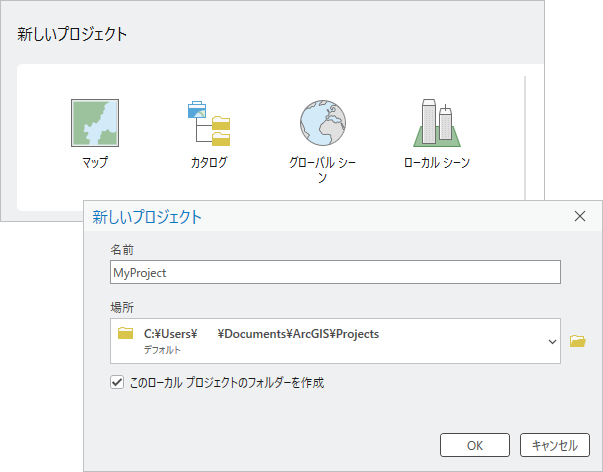Click the マップ text label

(95, 162)
